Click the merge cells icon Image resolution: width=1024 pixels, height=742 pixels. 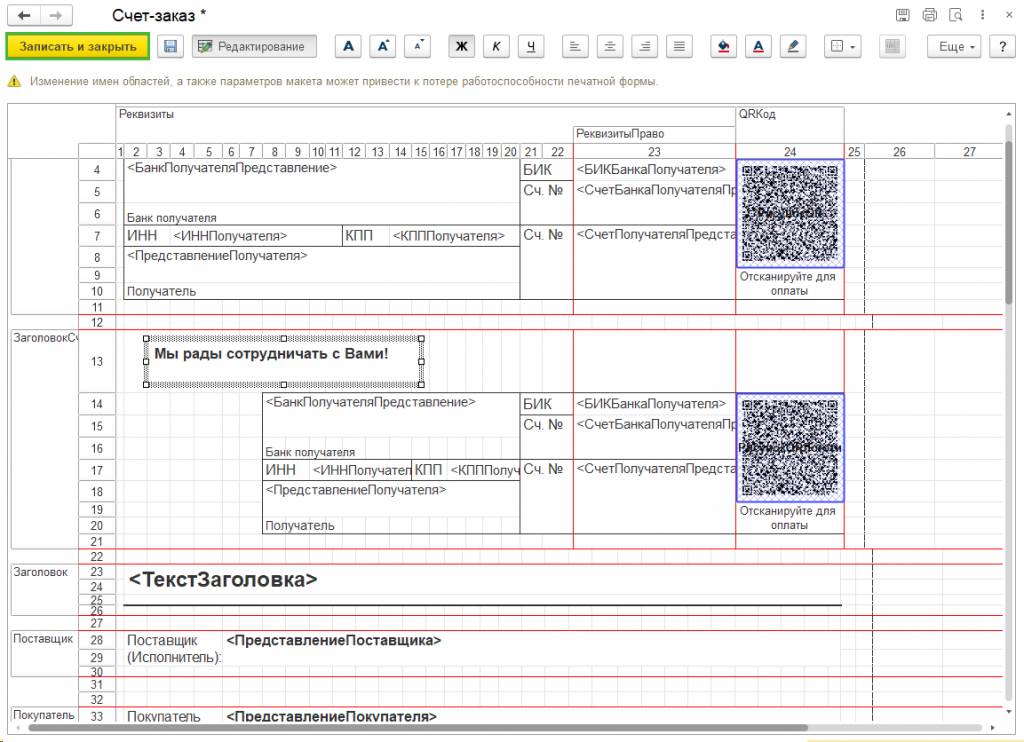(892, 46)
